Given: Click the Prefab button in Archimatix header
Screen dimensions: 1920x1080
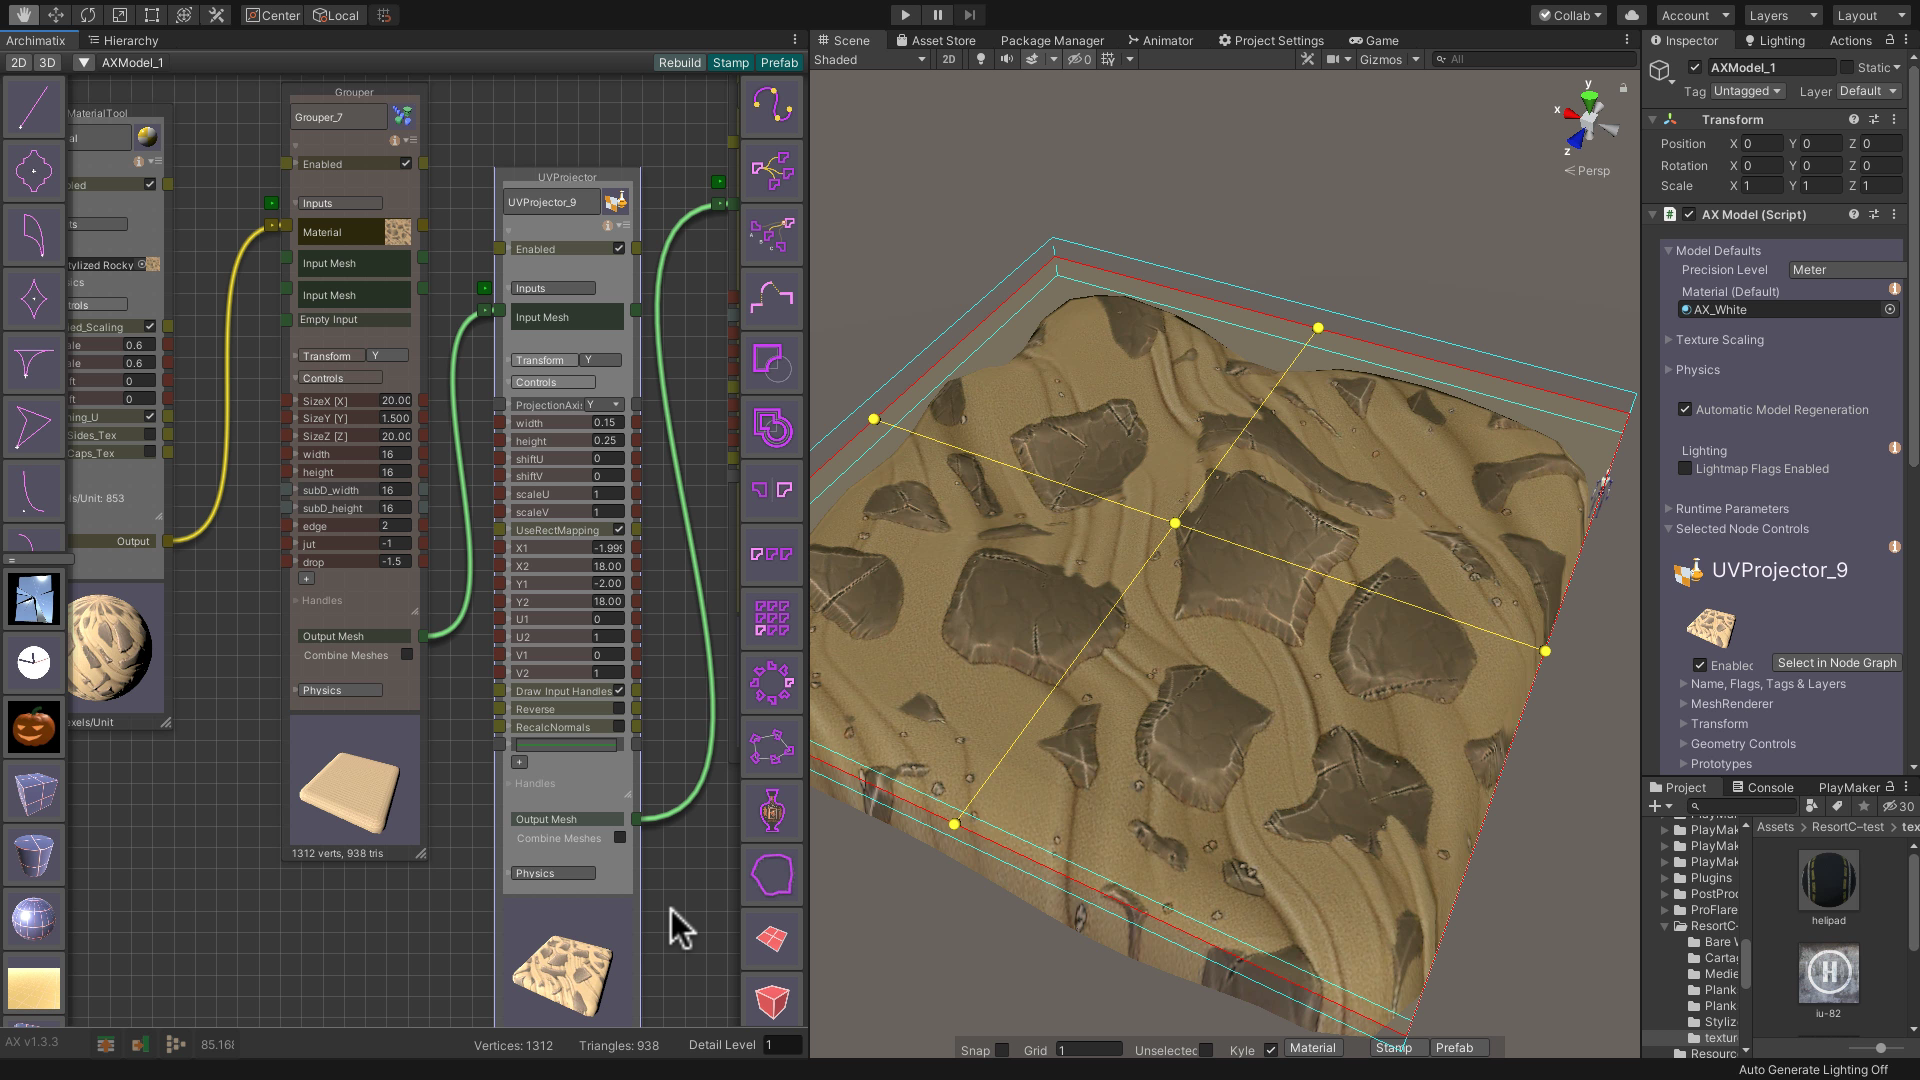Looking at the screenshot, I should coord(779,62).
